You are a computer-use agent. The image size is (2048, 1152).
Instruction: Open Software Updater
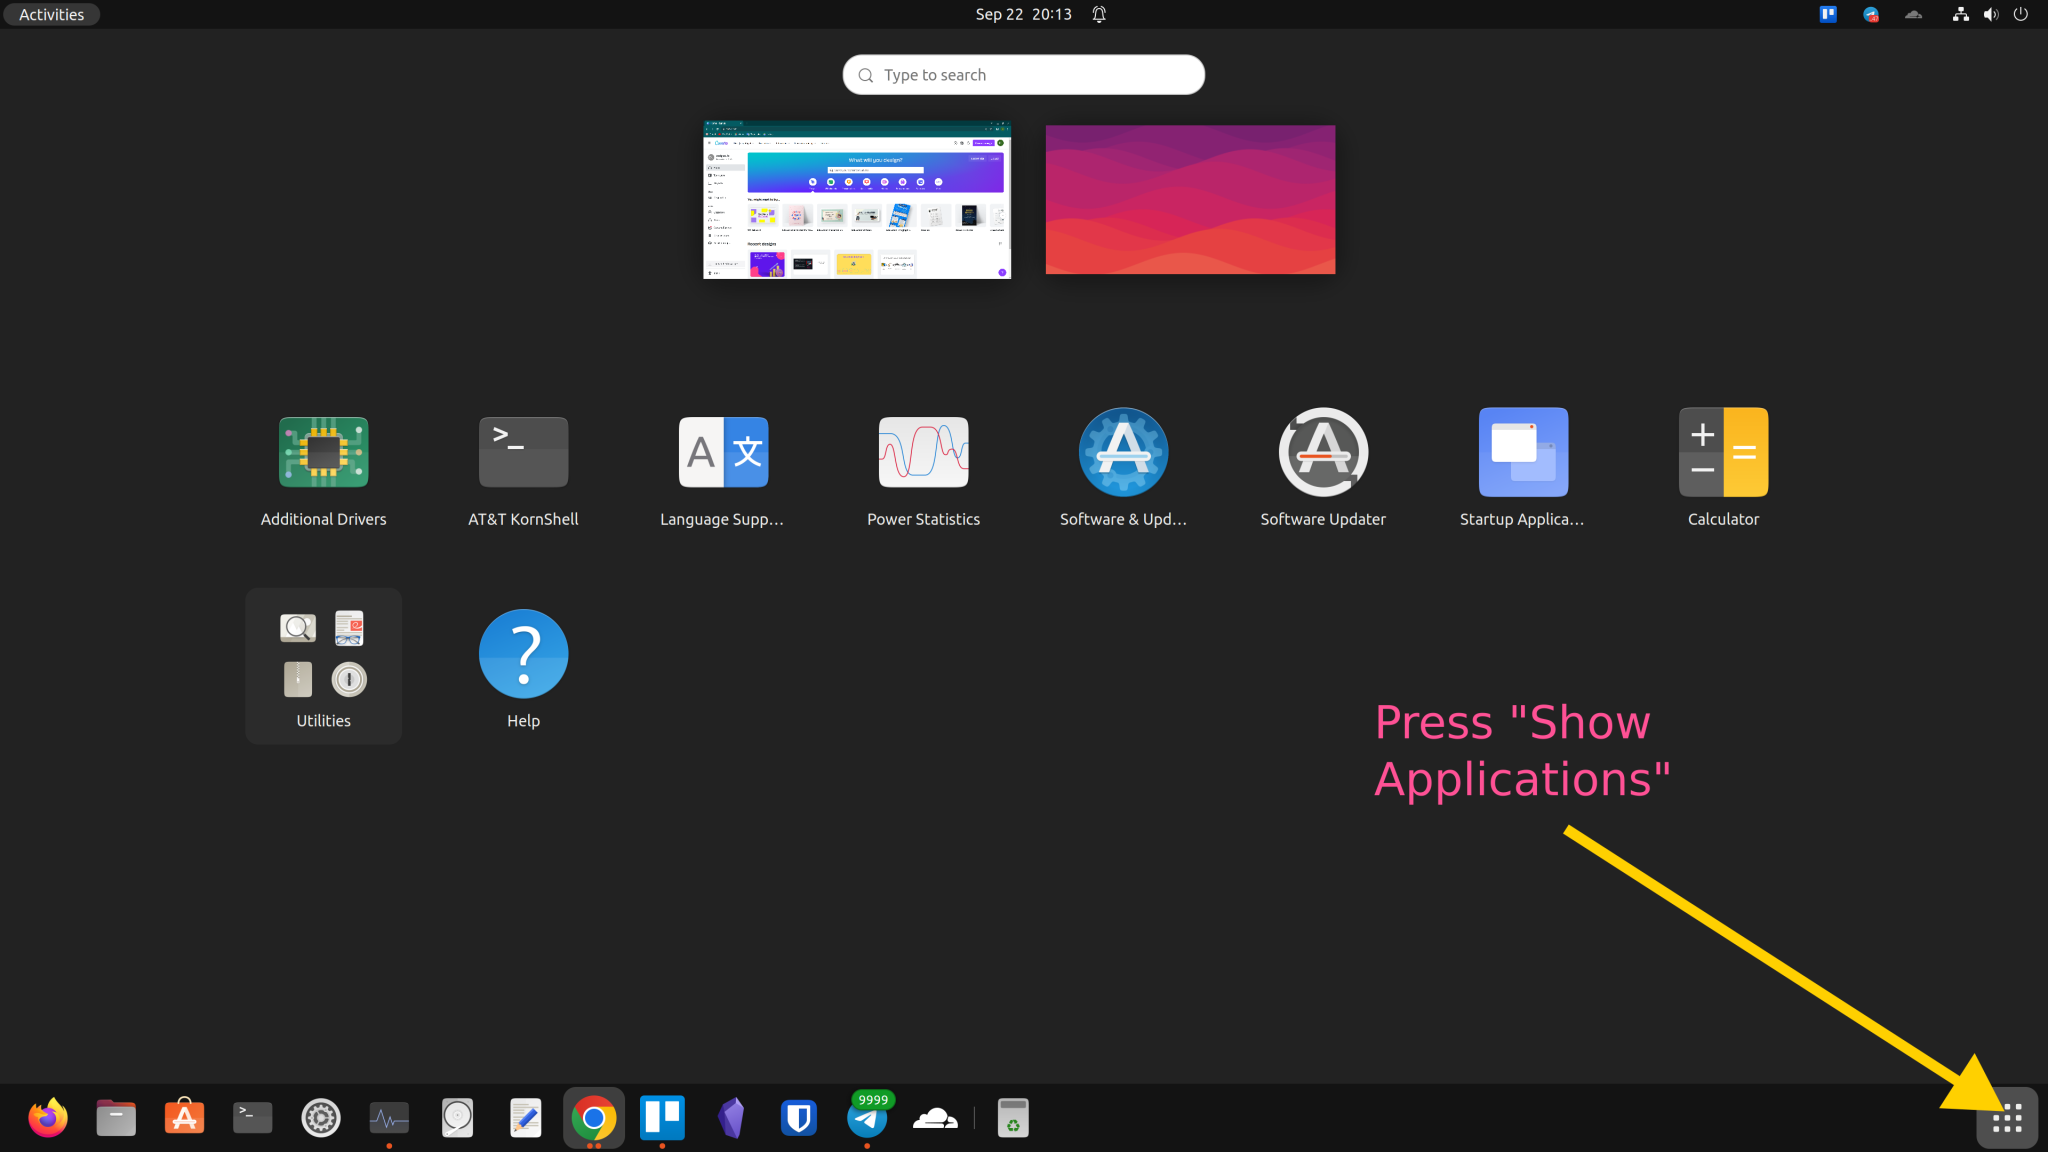(1322, 452)
